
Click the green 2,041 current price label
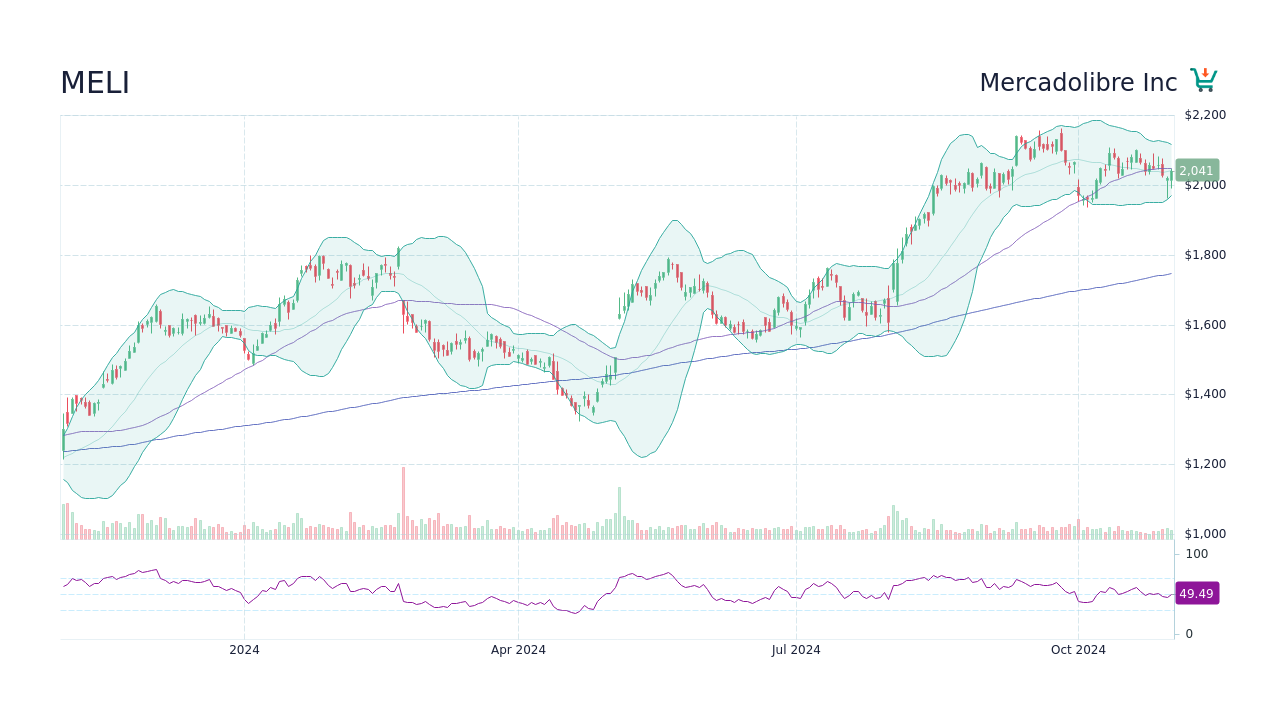pos(1197,171)
